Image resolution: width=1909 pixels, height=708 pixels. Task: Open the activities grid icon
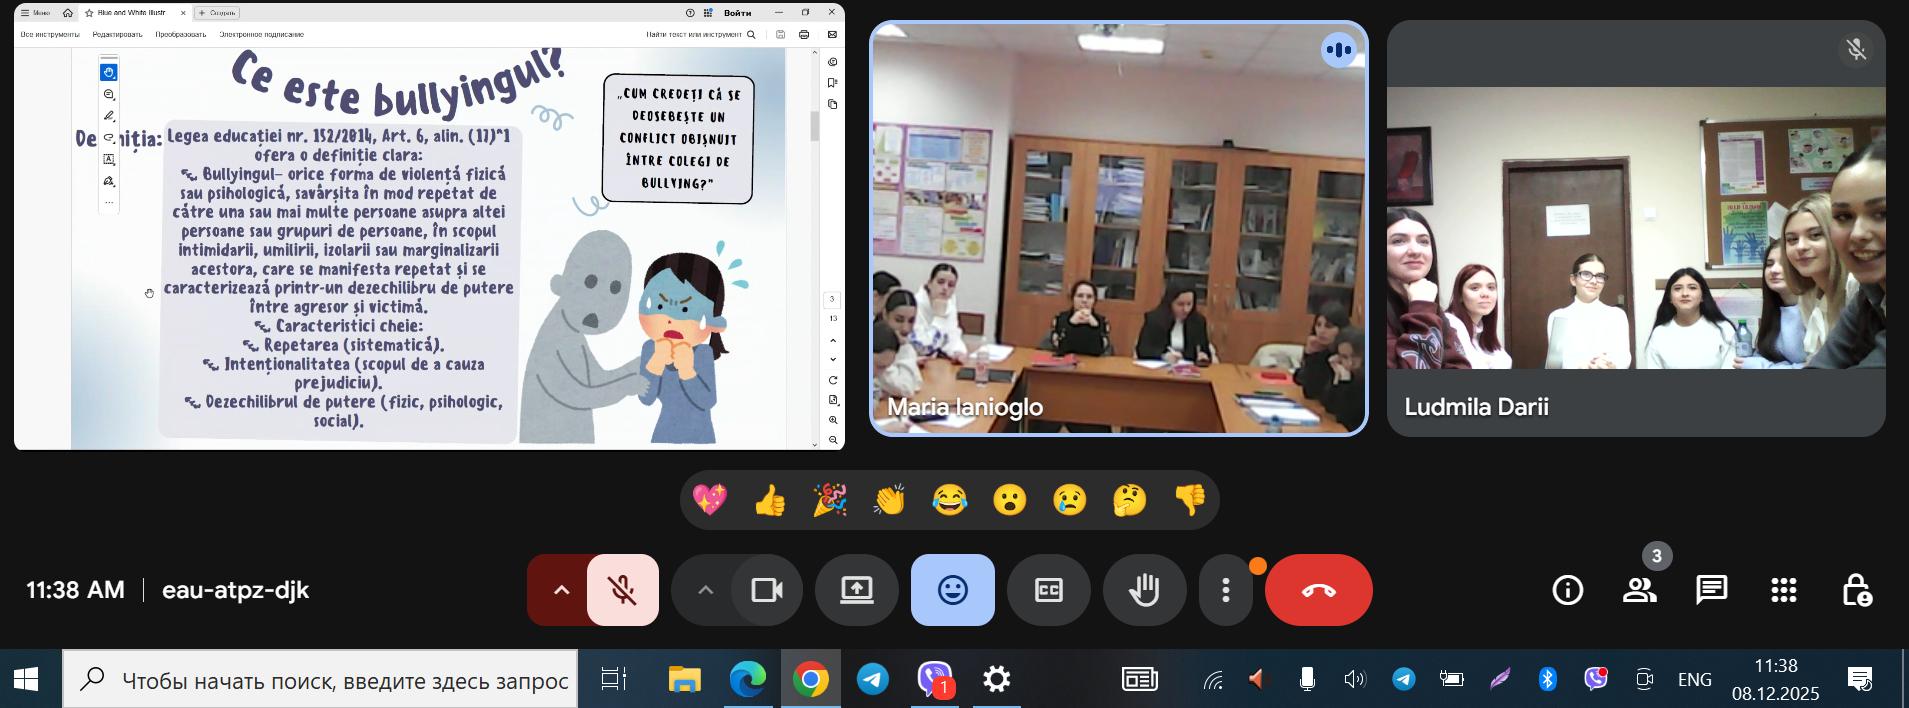click(x=1783, y=590)
